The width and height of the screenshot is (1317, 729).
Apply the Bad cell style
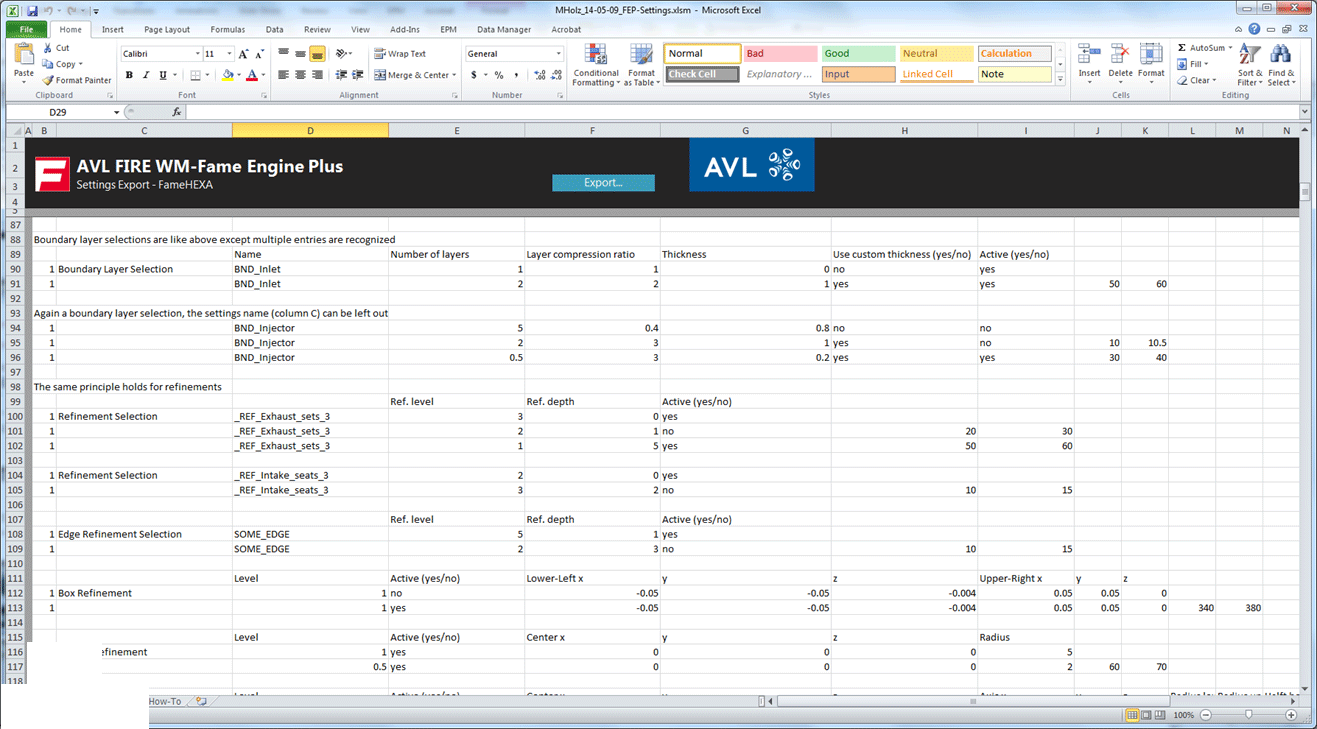tap(780, 54)
